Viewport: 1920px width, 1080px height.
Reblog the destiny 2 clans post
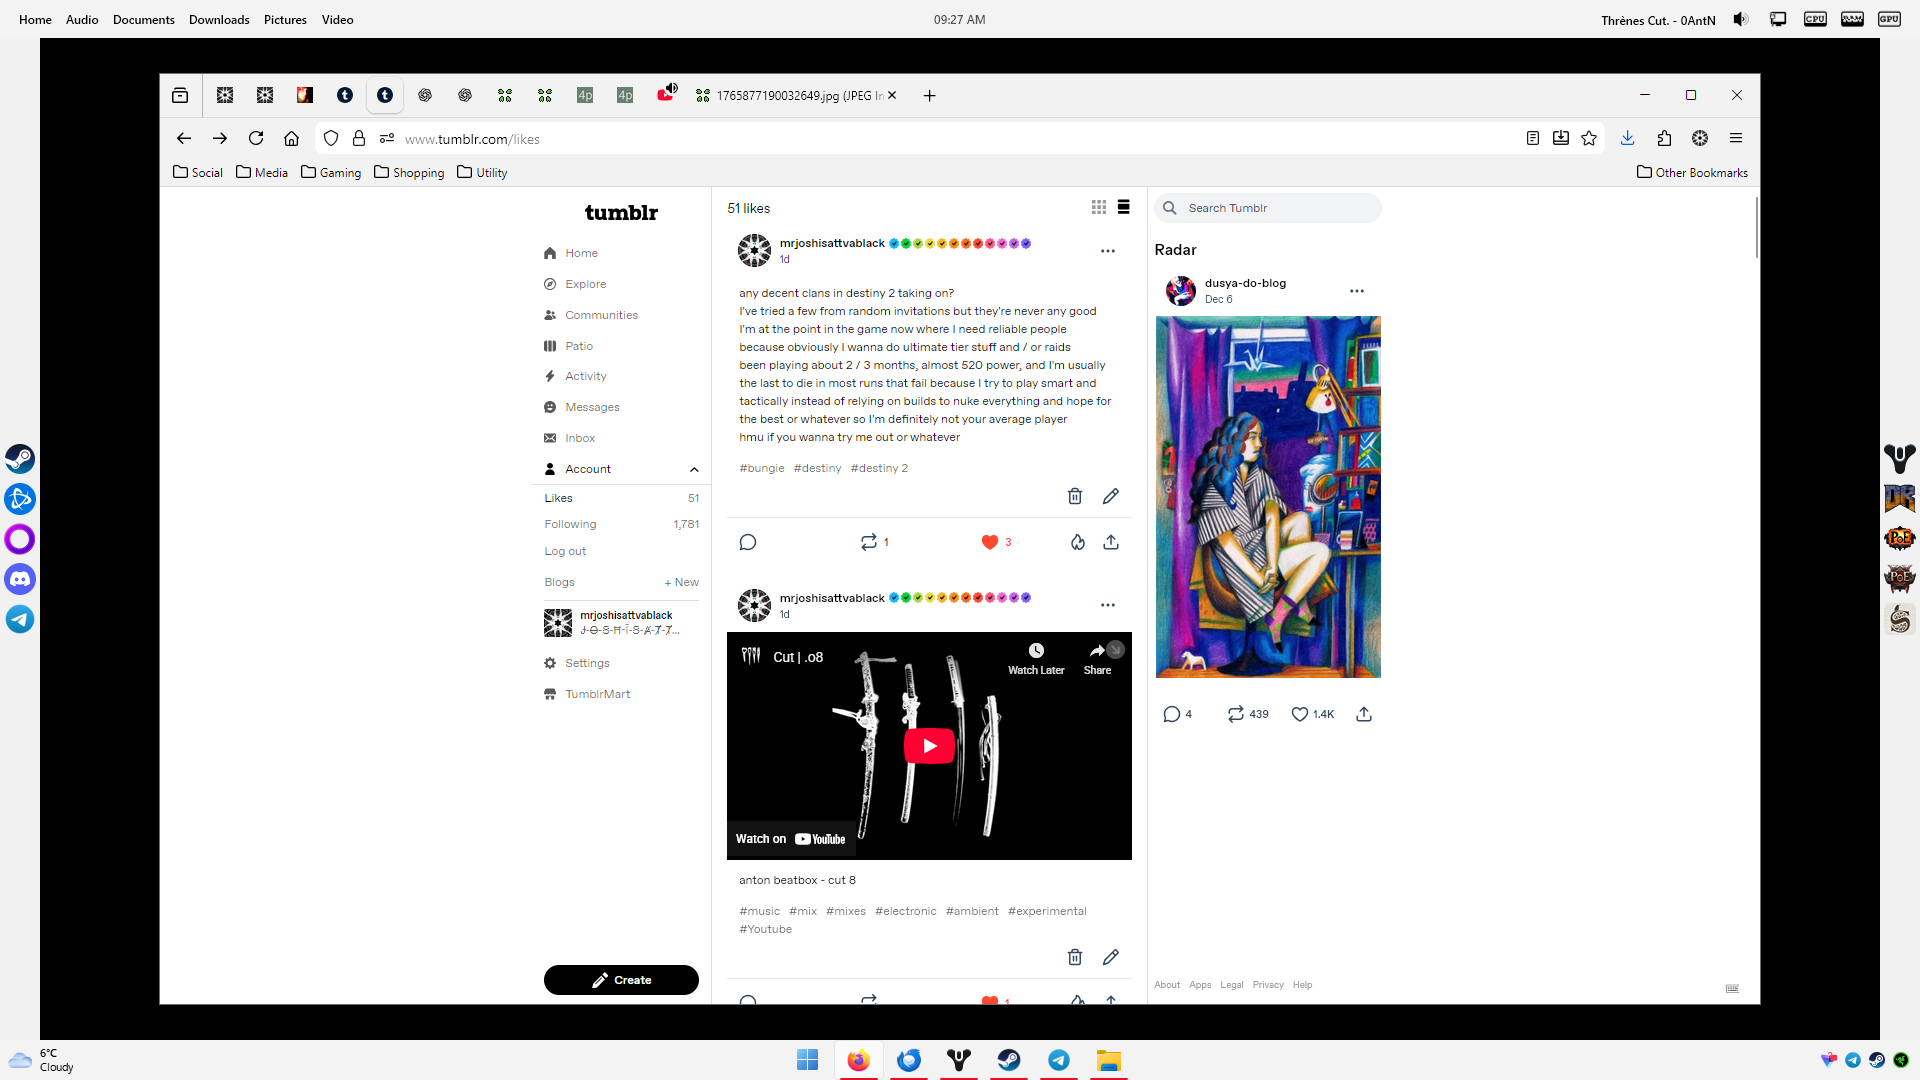click(868, 542)
